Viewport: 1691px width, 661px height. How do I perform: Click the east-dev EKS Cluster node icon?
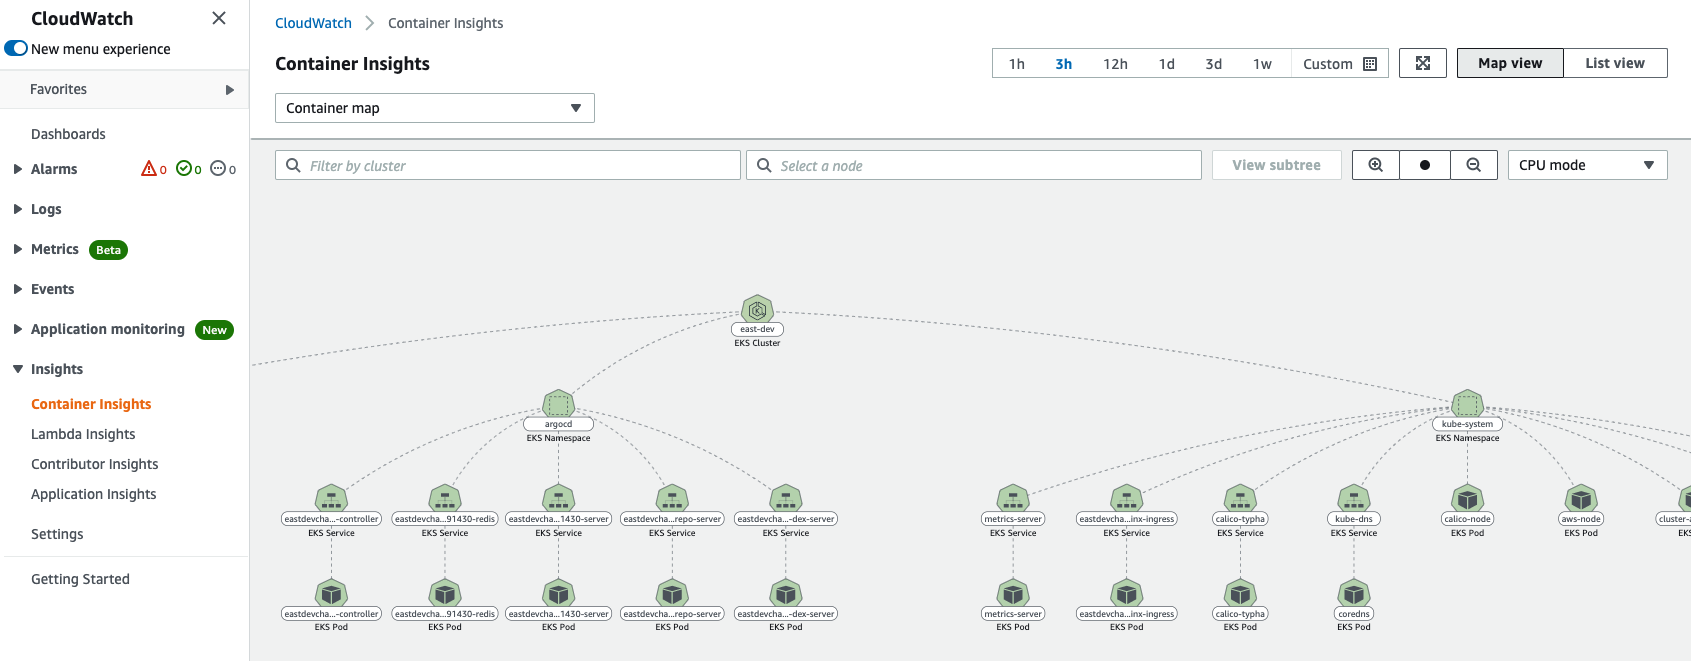[x=757, y=310]
